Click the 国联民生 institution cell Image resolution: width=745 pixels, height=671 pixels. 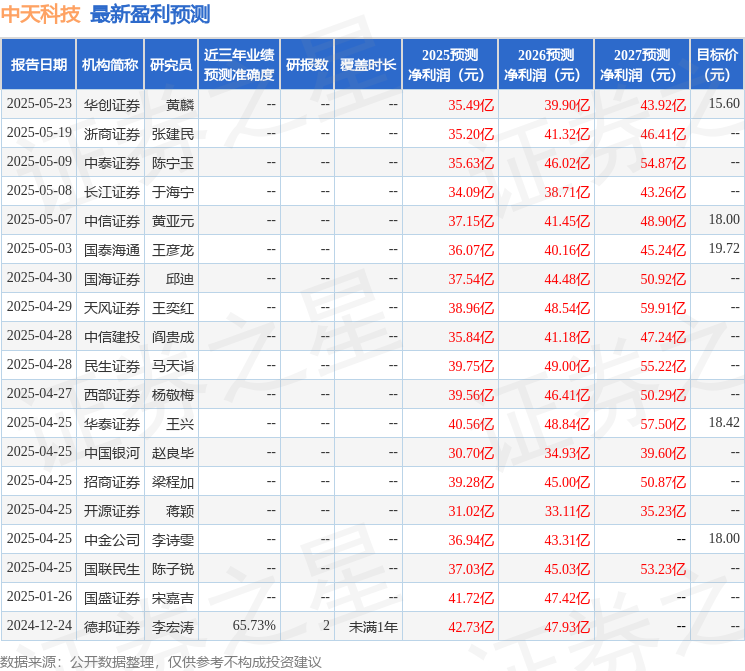[112, 569]
